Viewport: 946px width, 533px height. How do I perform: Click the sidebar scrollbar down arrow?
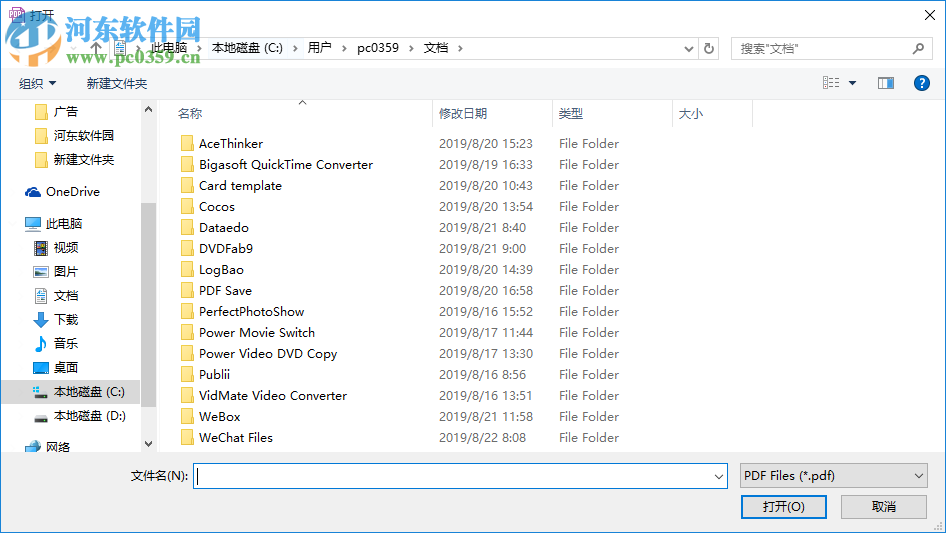pos(148,444)
